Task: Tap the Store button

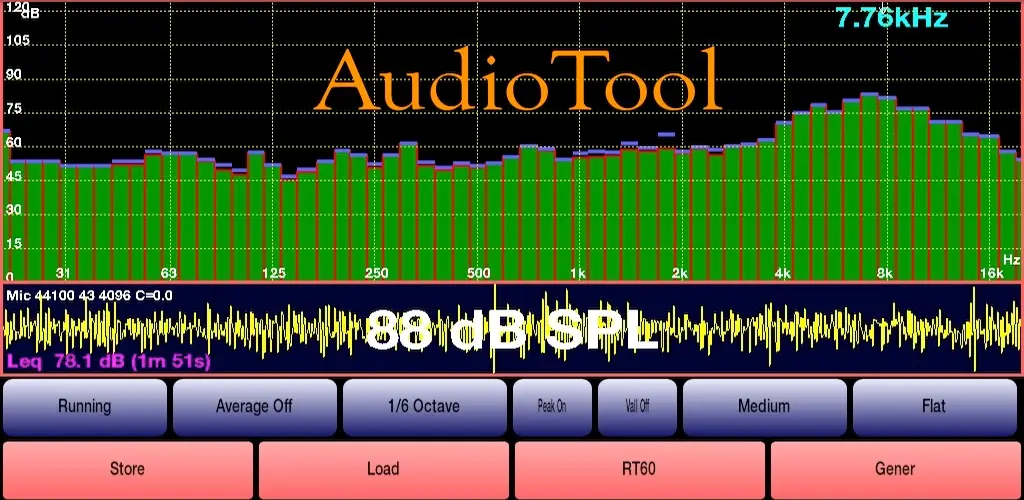Action: tap(127, 469)
